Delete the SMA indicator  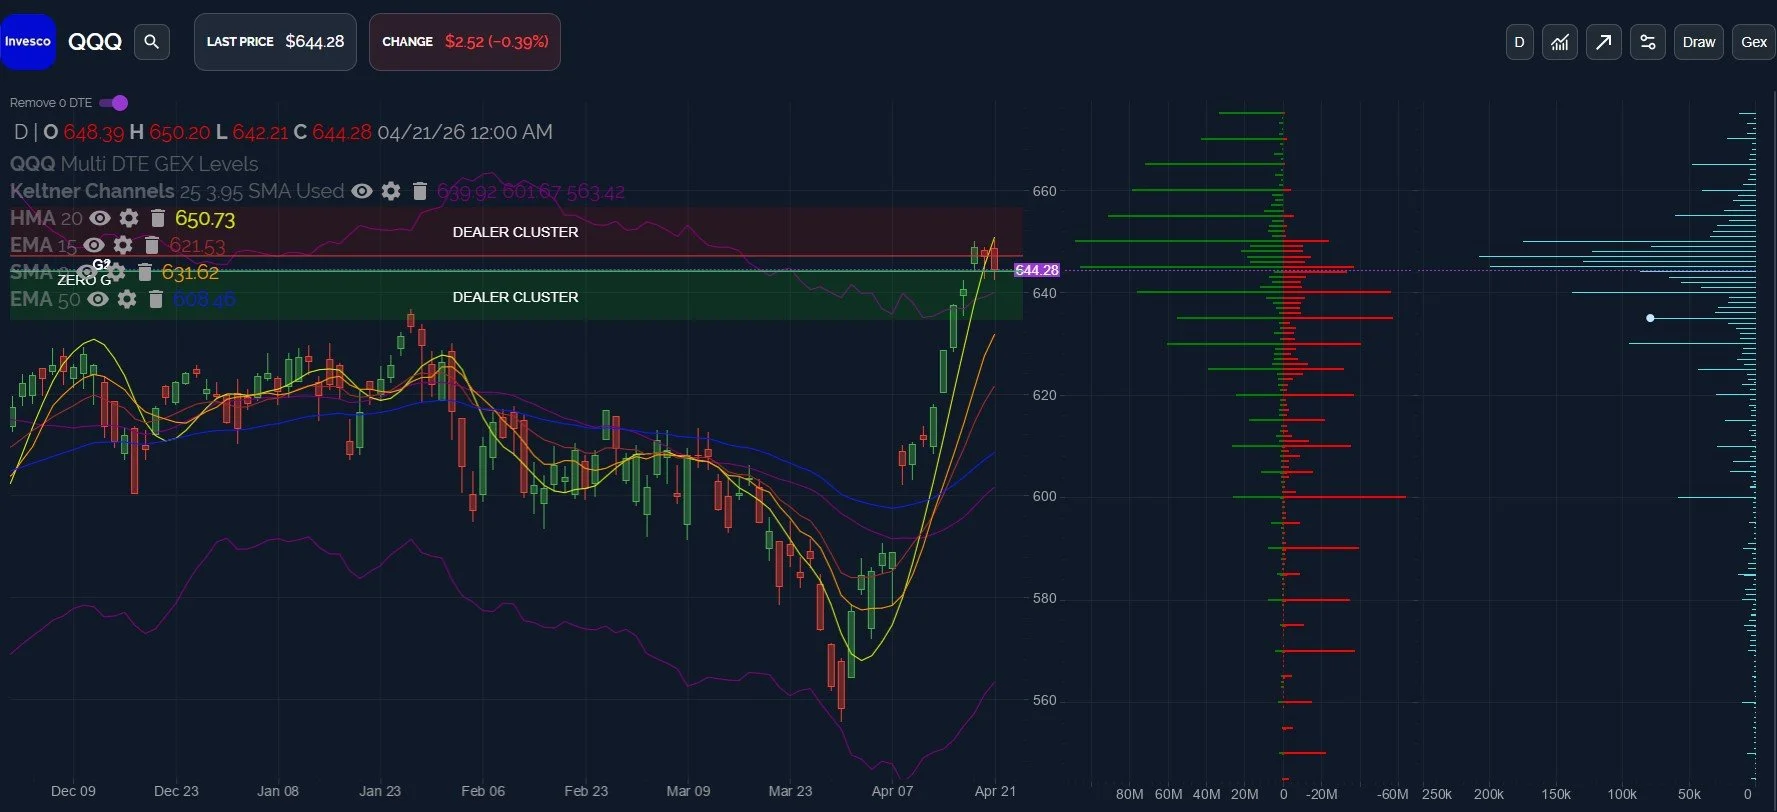[x=145, y=272]
